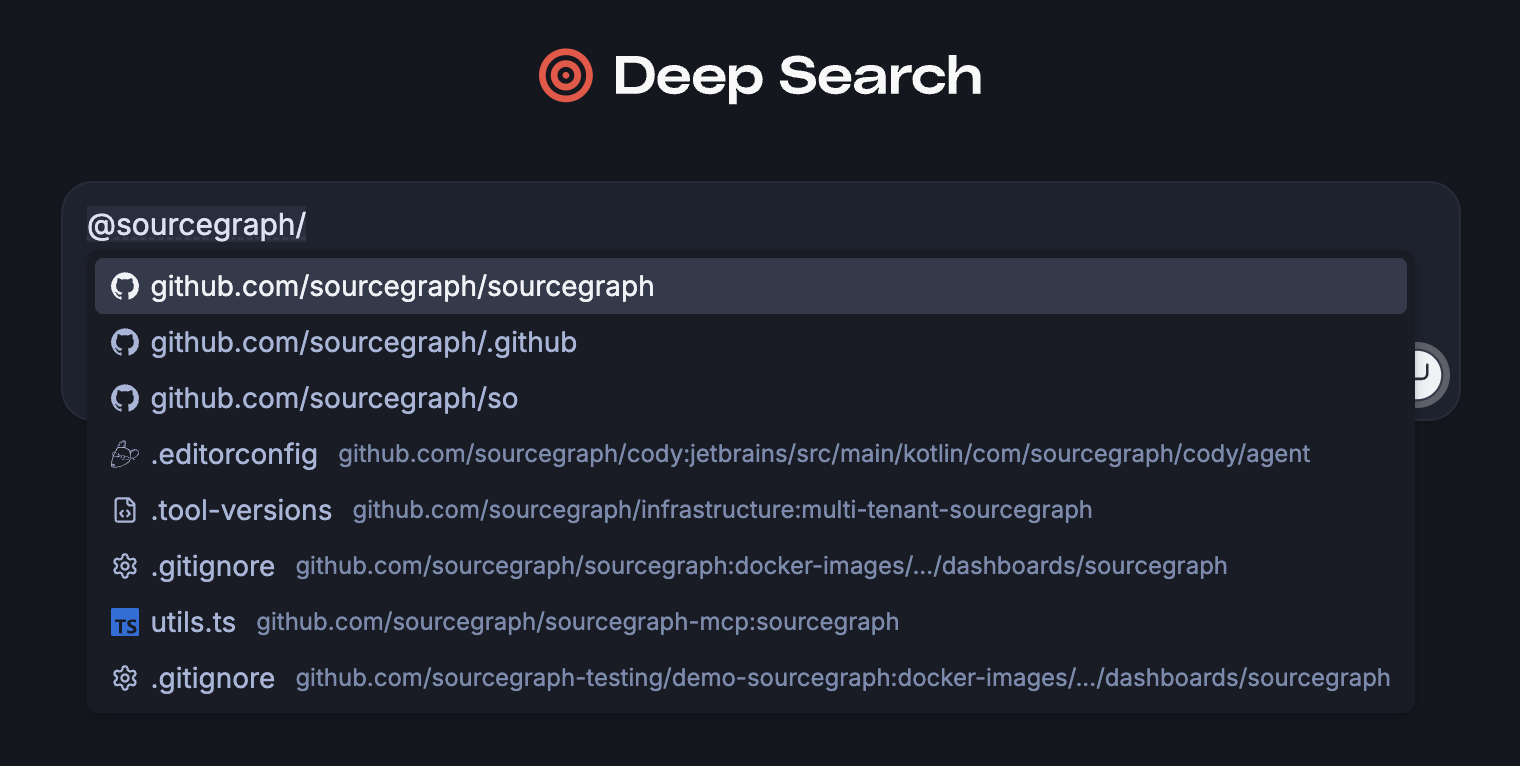Click GitHub icon beside sourcegraph/.github

124,342
